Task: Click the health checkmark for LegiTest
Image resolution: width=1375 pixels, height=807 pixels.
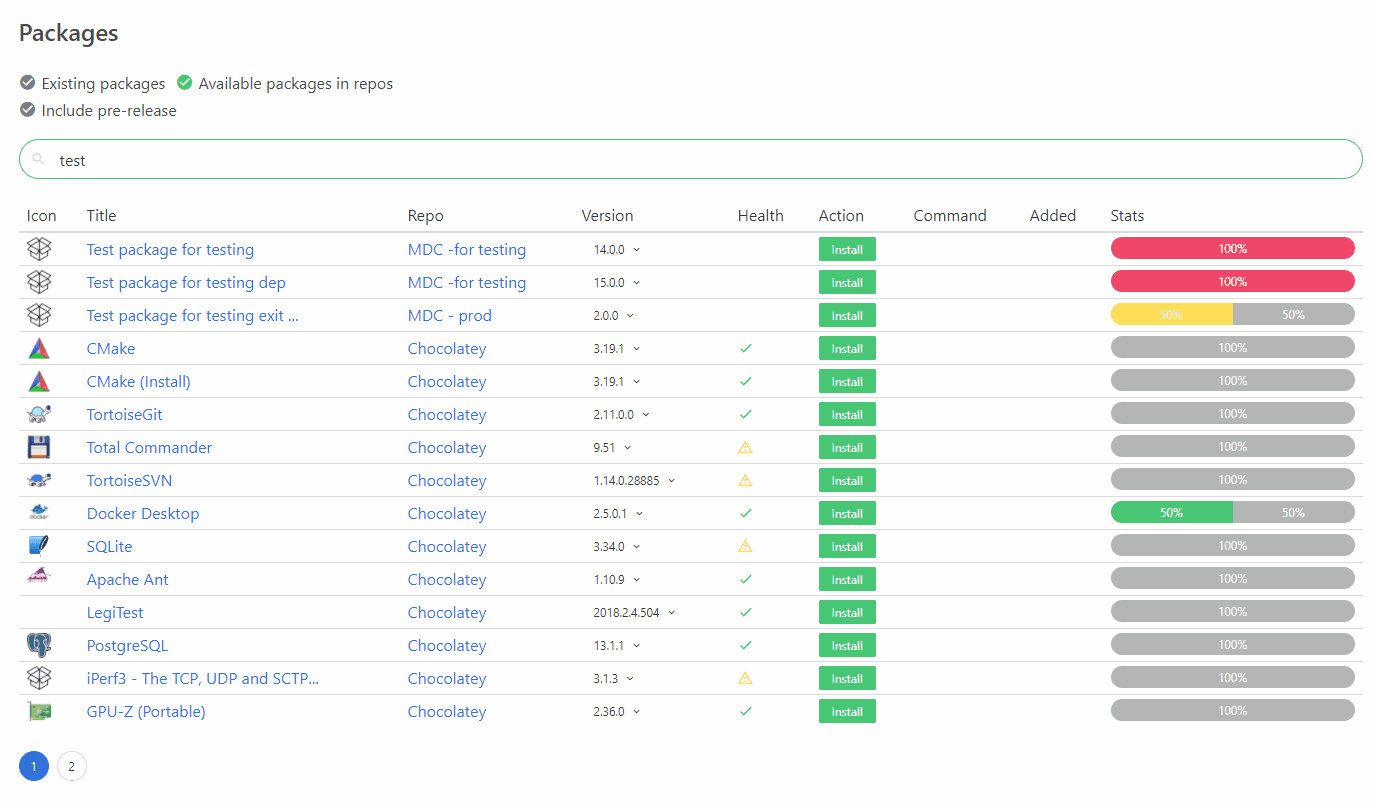Action: click(x=745, y=612)
